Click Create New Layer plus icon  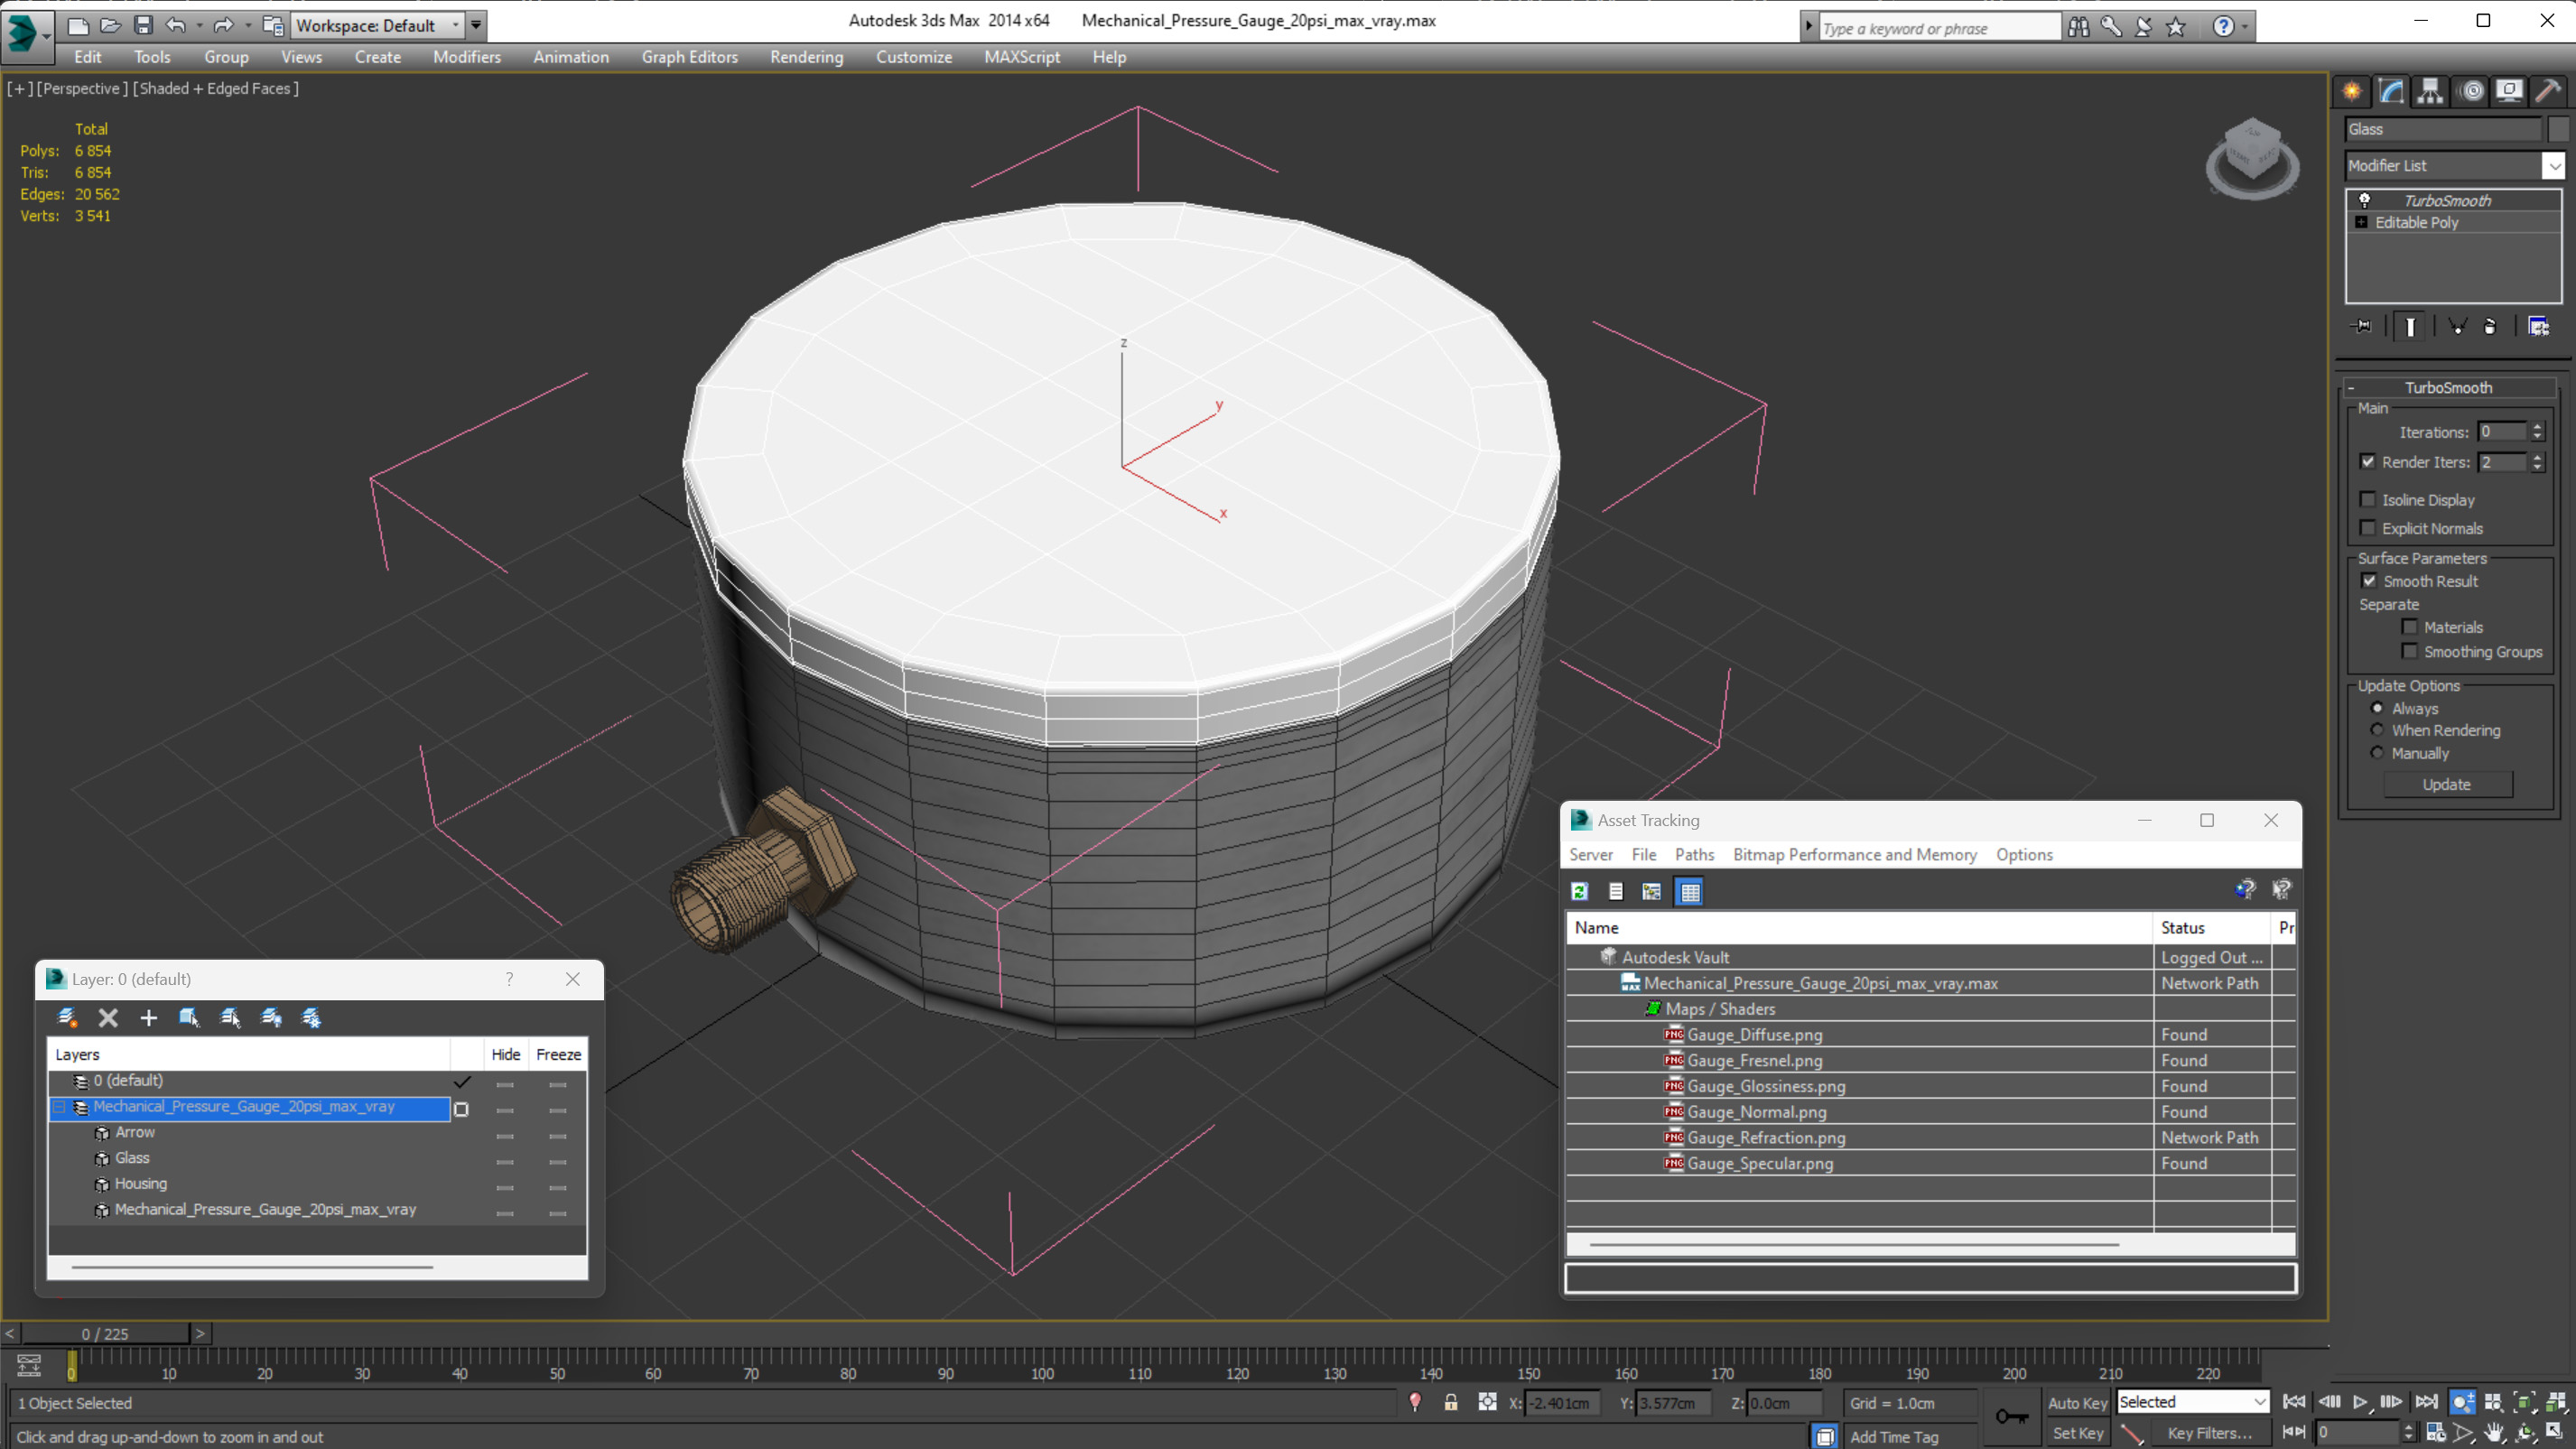pyautogui.click(x=149, y=1018)
